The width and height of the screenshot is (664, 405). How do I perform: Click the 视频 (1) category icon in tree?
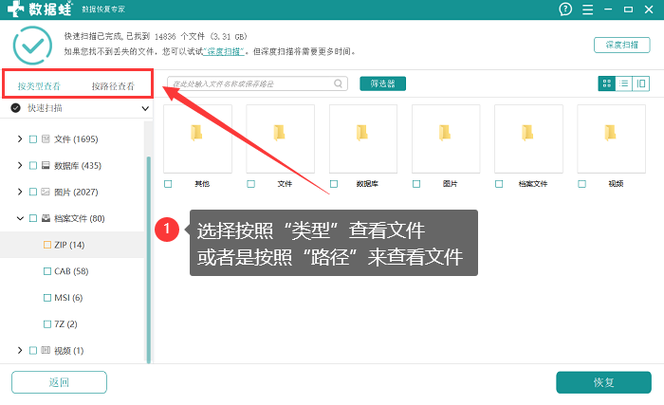click(x=46, y=350)
